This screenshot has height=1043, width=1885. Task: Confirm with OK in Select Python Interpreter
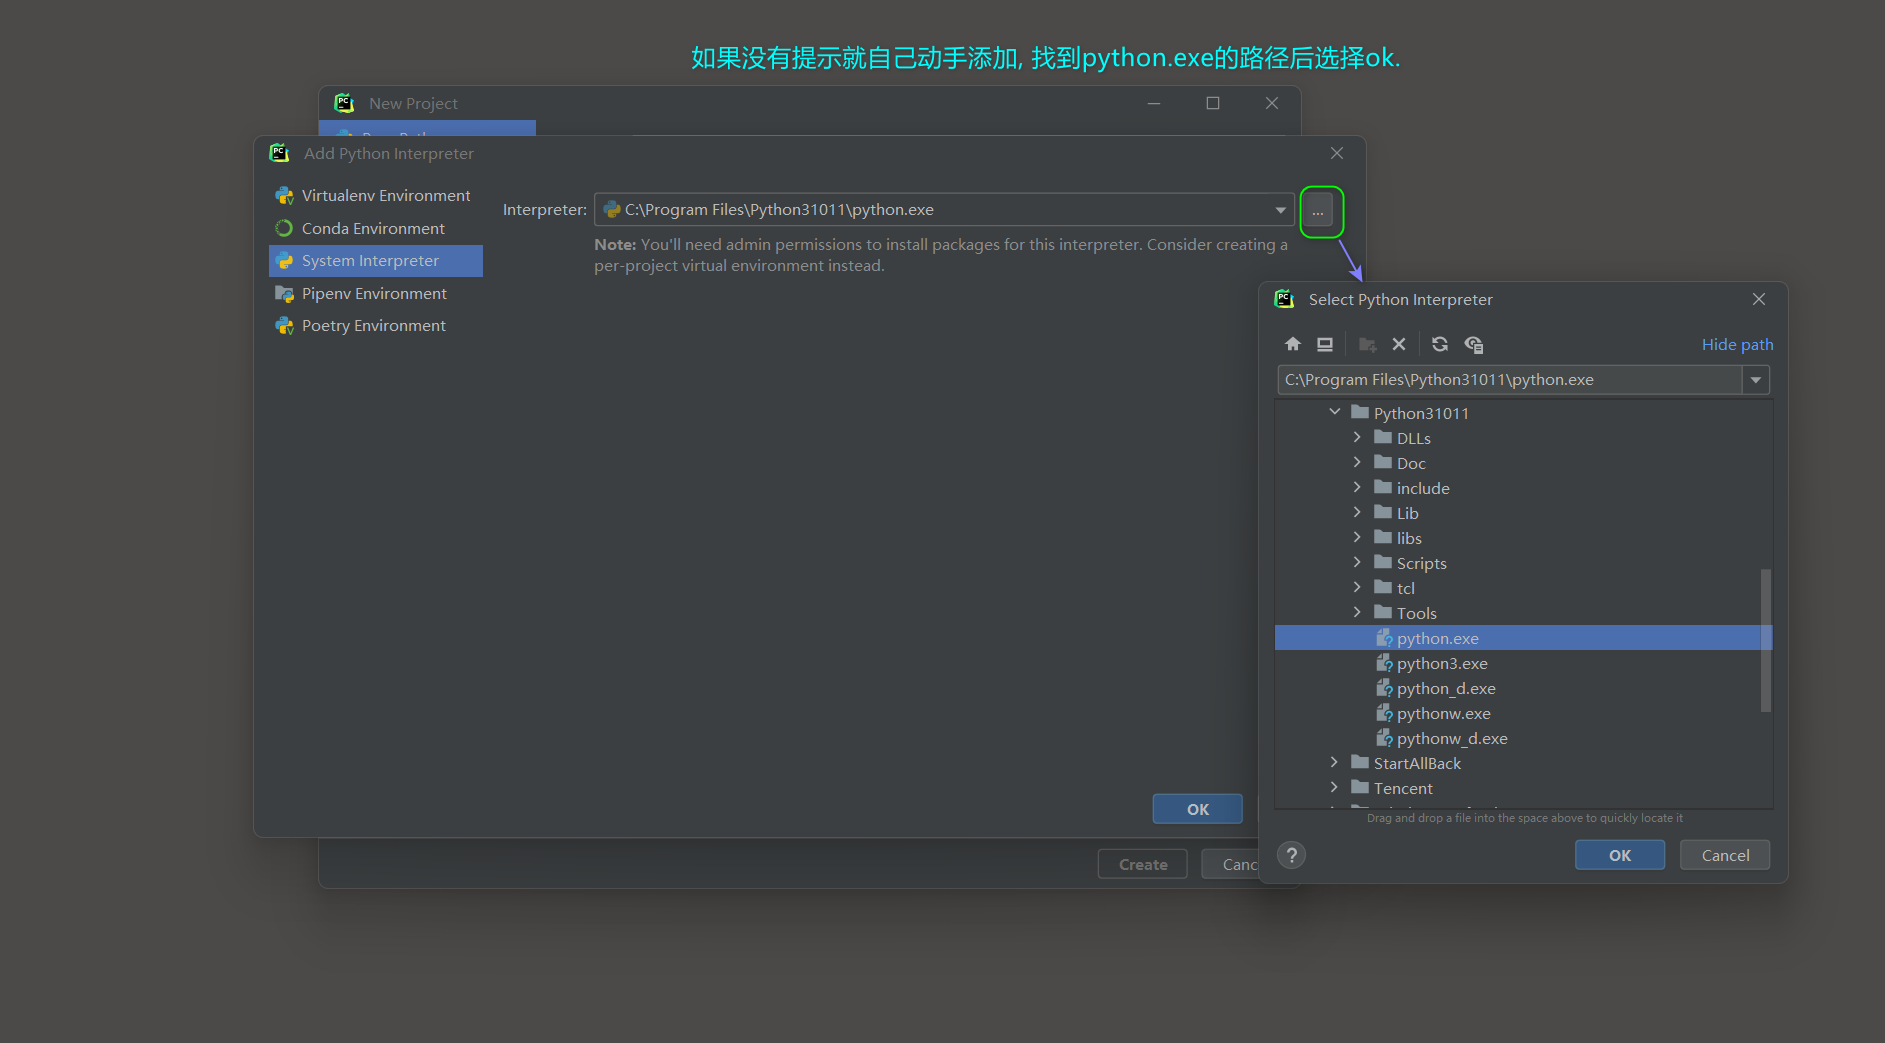tap(1620, 855)
